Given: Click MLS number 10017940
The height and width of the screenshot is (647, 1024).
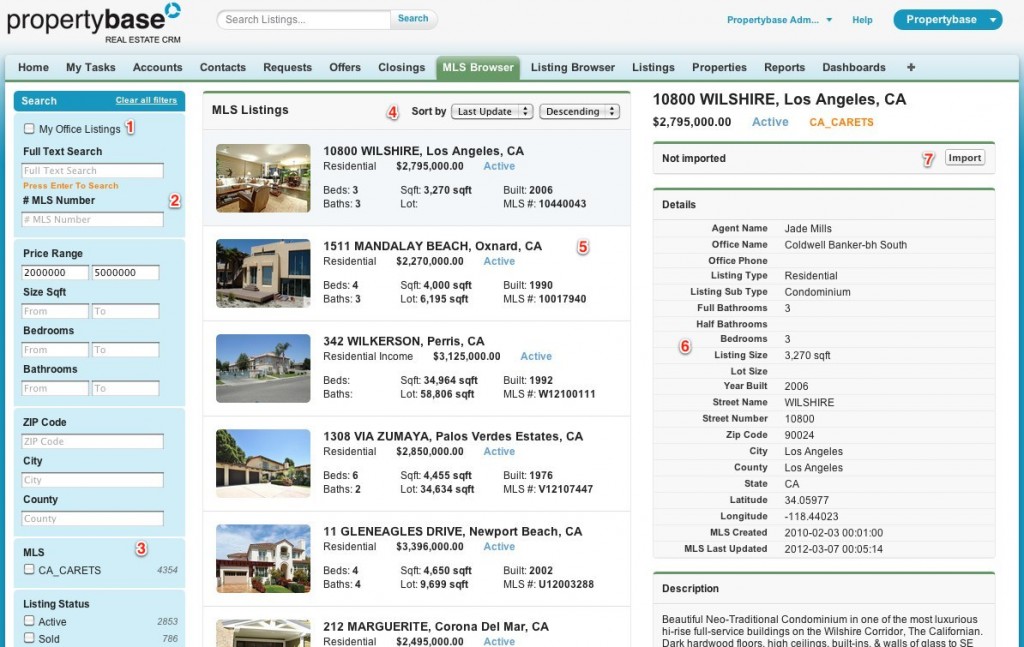Looking at the screenshot, I should pos(562,299).
